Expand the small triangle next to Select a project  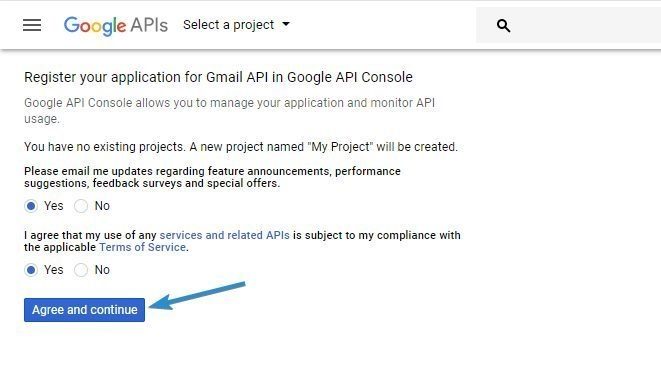click(x=286, y=24)
